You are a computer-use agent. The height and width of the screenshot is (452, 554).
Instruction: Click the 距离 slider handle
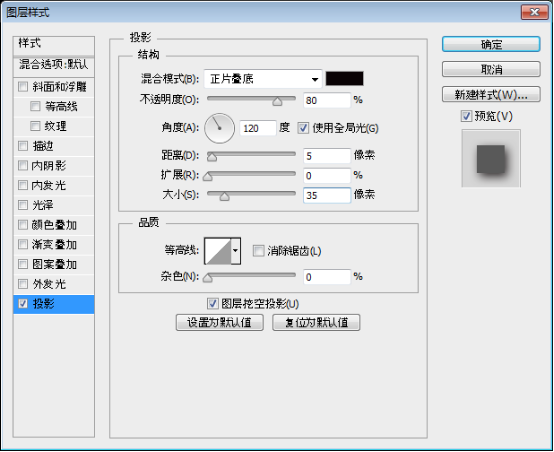click(212, 157)
